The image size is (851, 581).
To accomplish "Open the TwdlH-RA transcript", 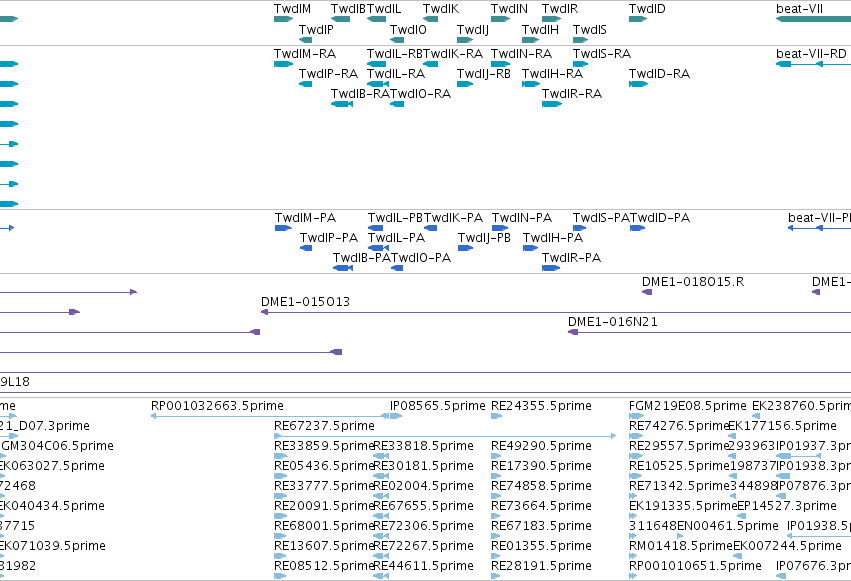I will pos(530,84).
